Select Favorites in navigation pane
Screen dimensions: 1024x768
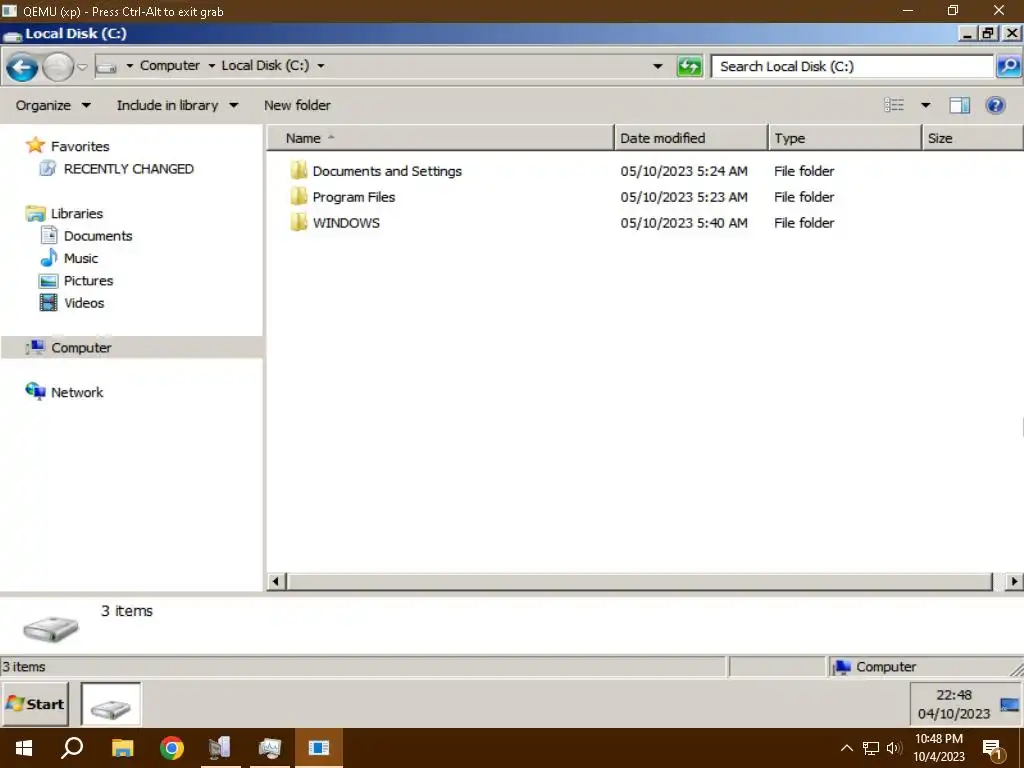coord(80,146)
